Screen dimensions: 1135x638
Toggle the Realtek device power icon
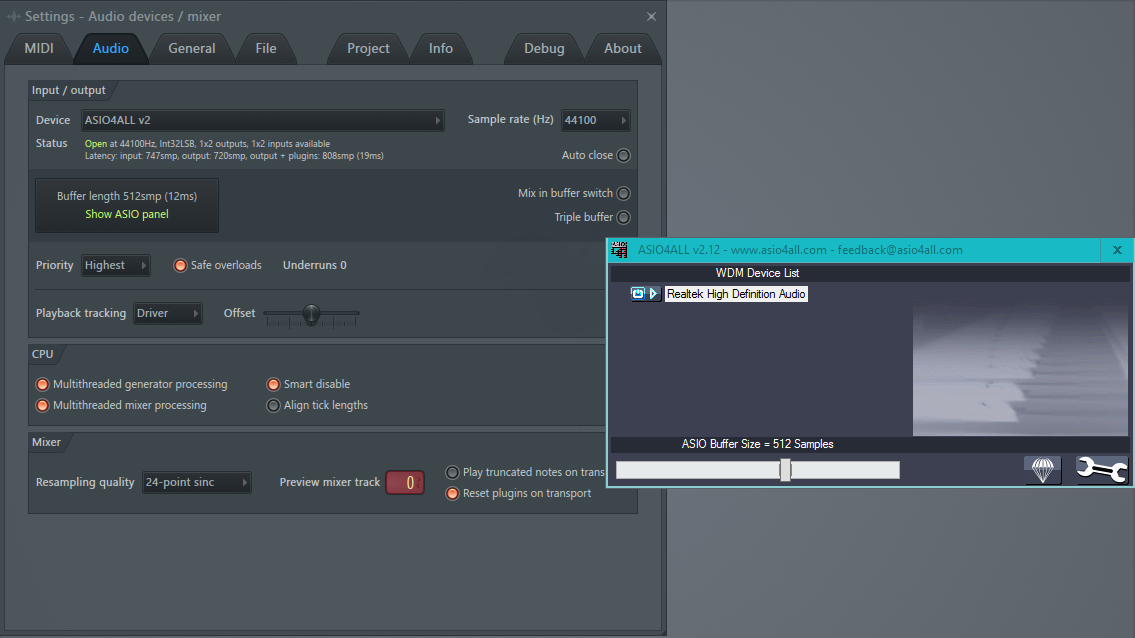(x=638, y=293)
